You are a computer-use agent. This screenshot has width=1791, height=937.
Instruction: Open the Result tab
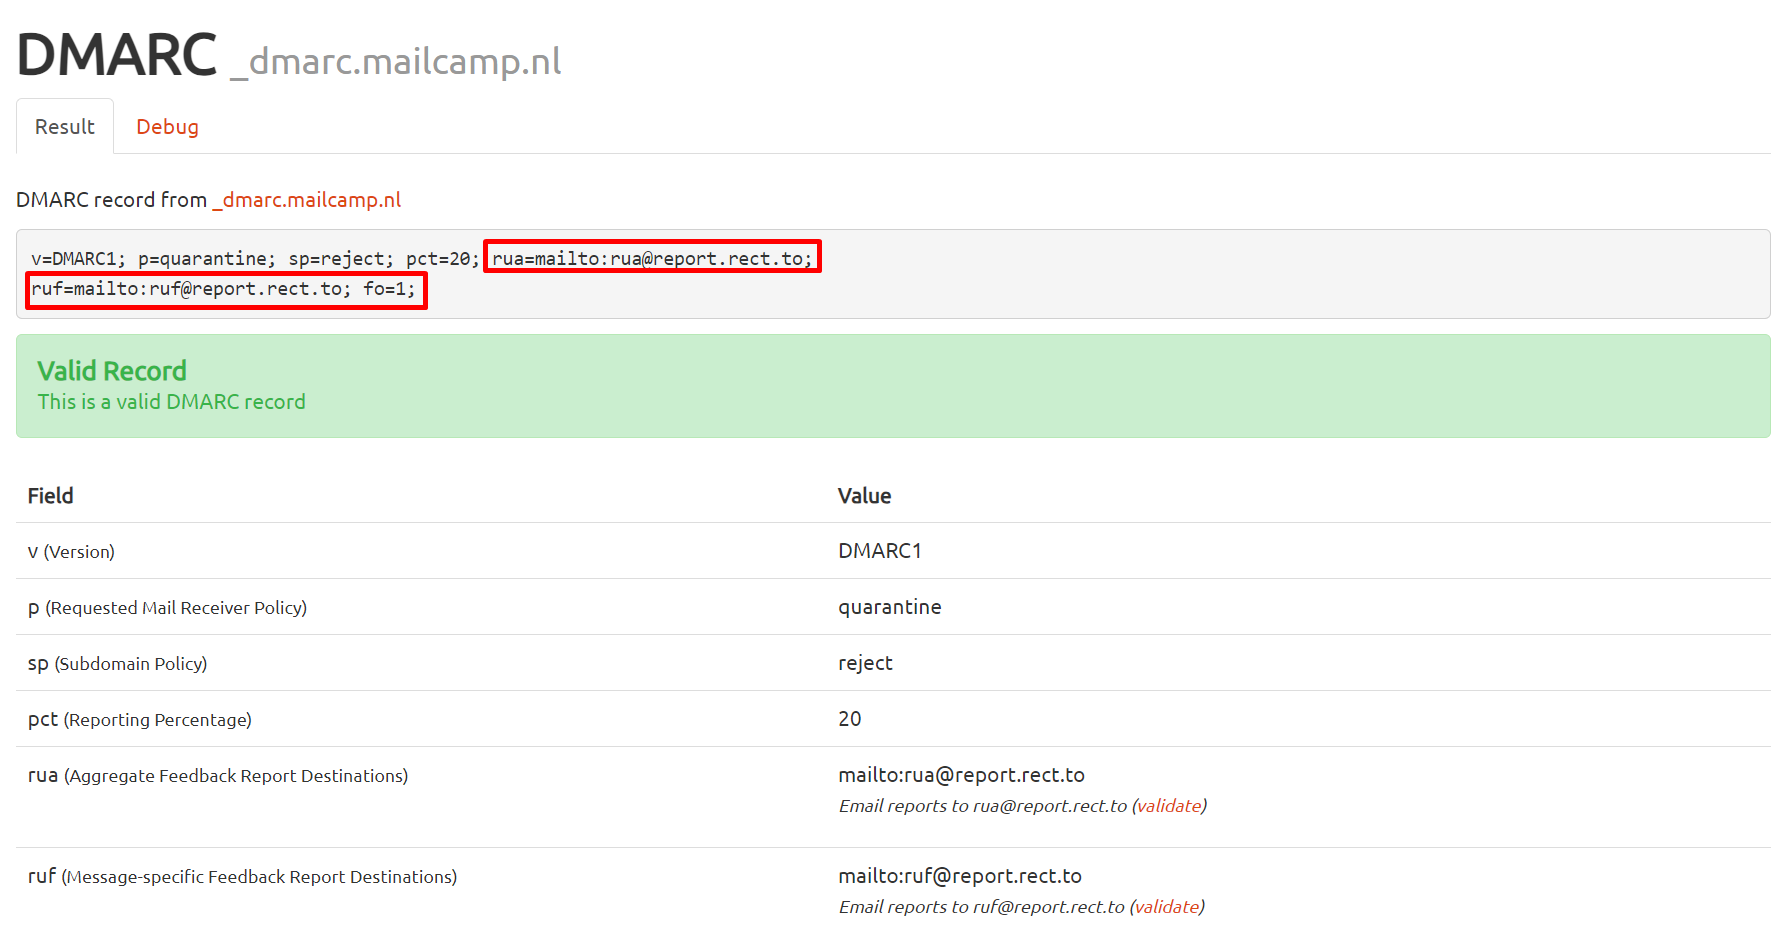(65, 127)
